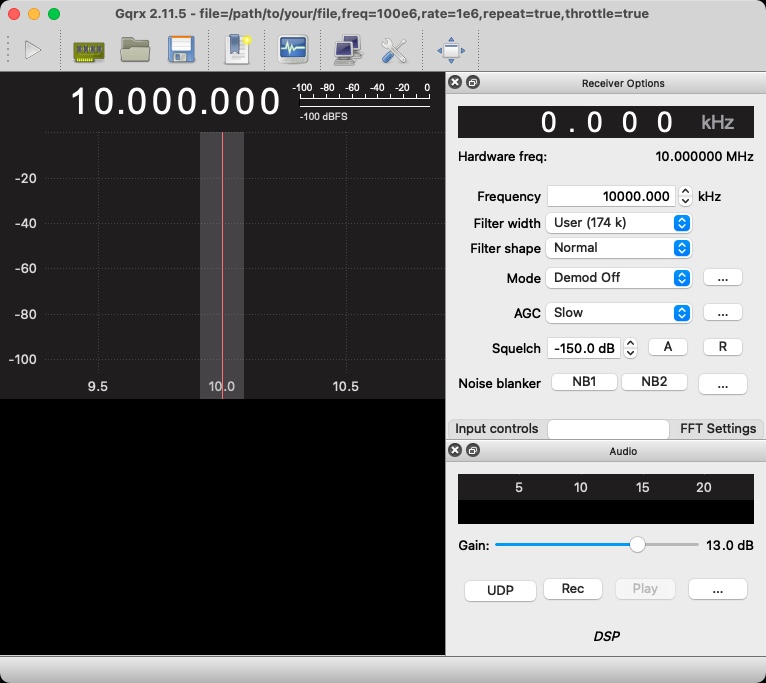Load settings with the folder icon
Viewport: 766px width, 683px height.
135,50
